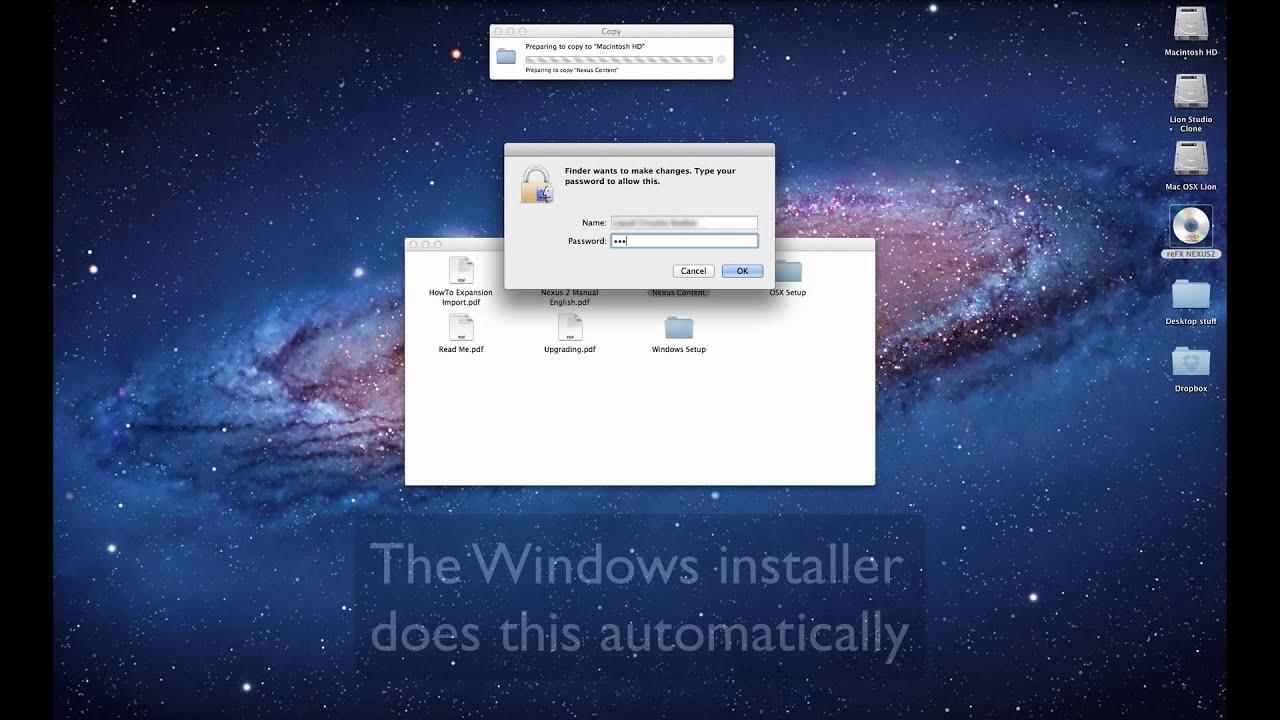Select the reFX NEXUS2 disc icon
The image size is (1280, 720).
pos(1190,227)
